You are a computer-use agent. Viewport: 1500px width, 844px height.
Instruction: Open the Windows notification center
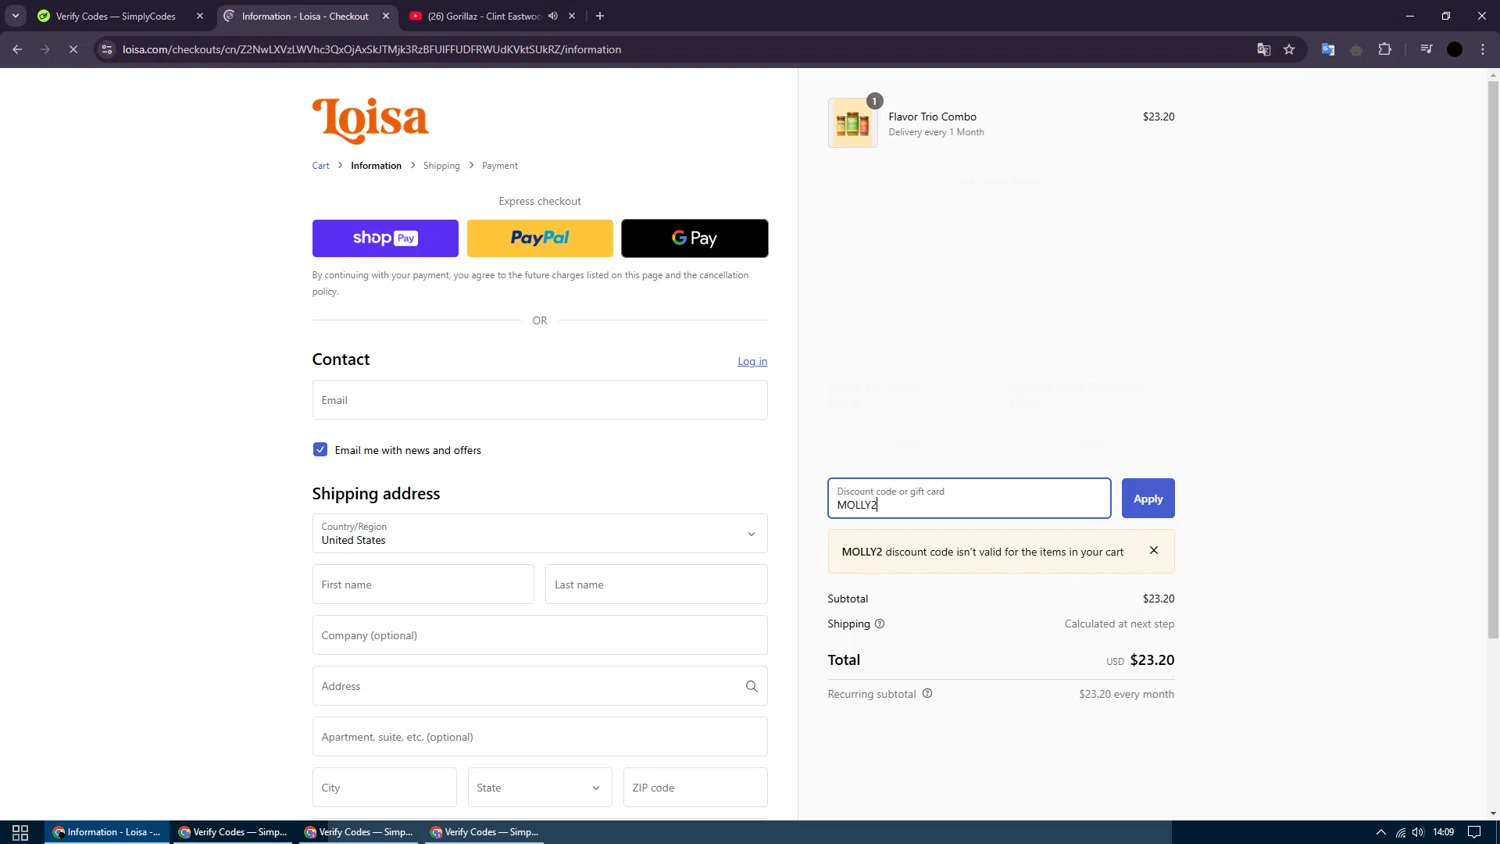point(1474,832)
